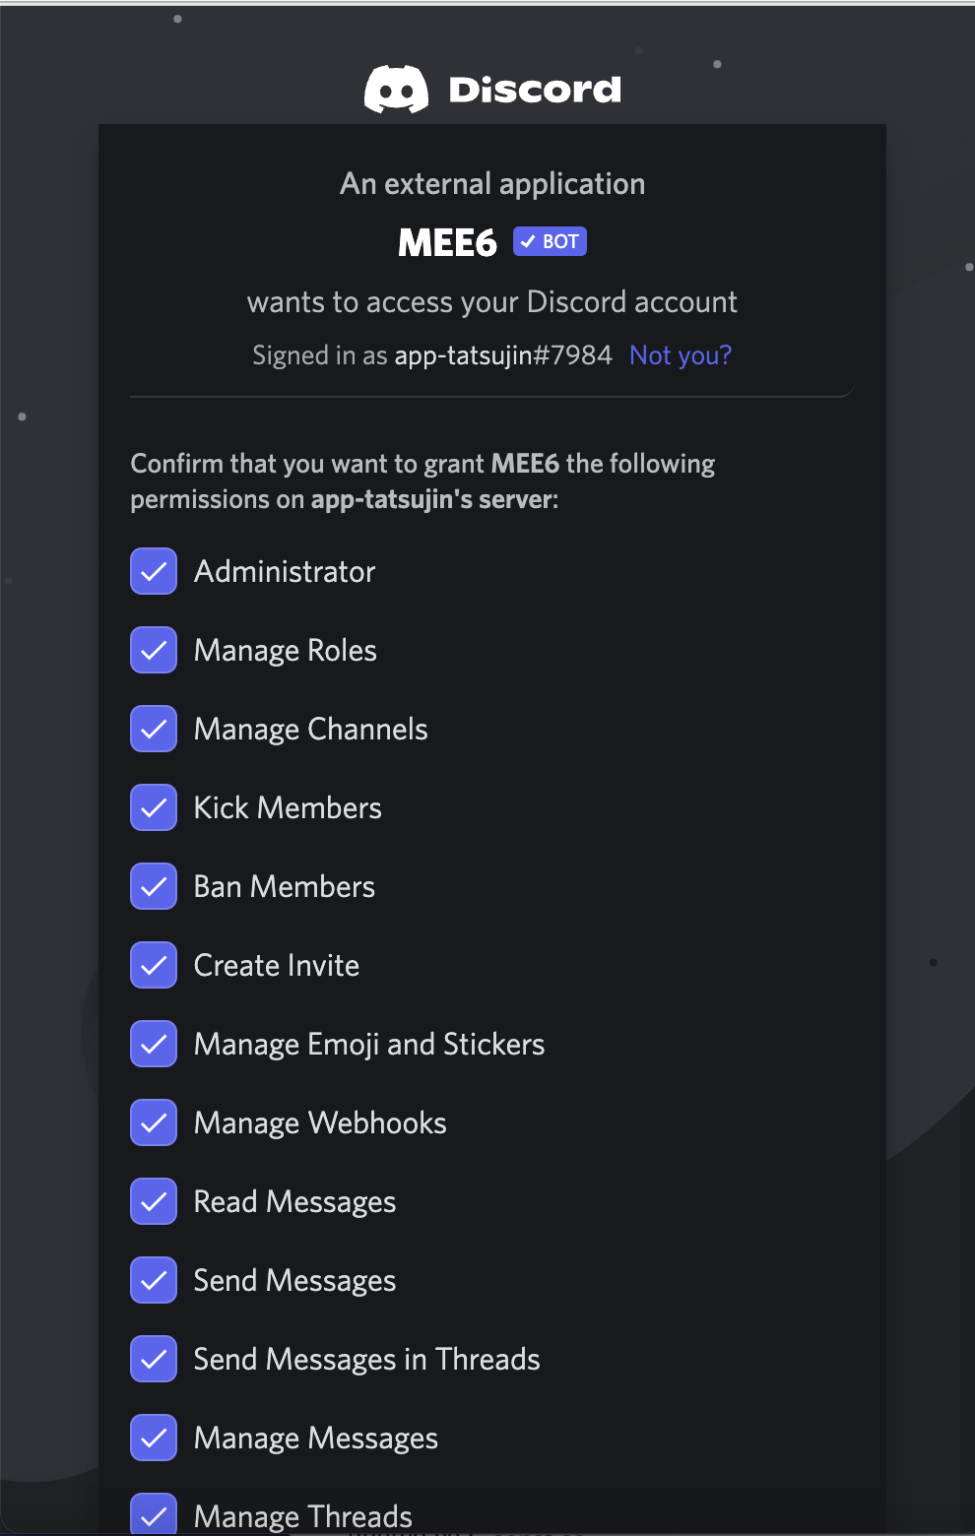Screen dimensions: 975x1536
Task: Click the Administrator permission label
Action: click(285, 572)
